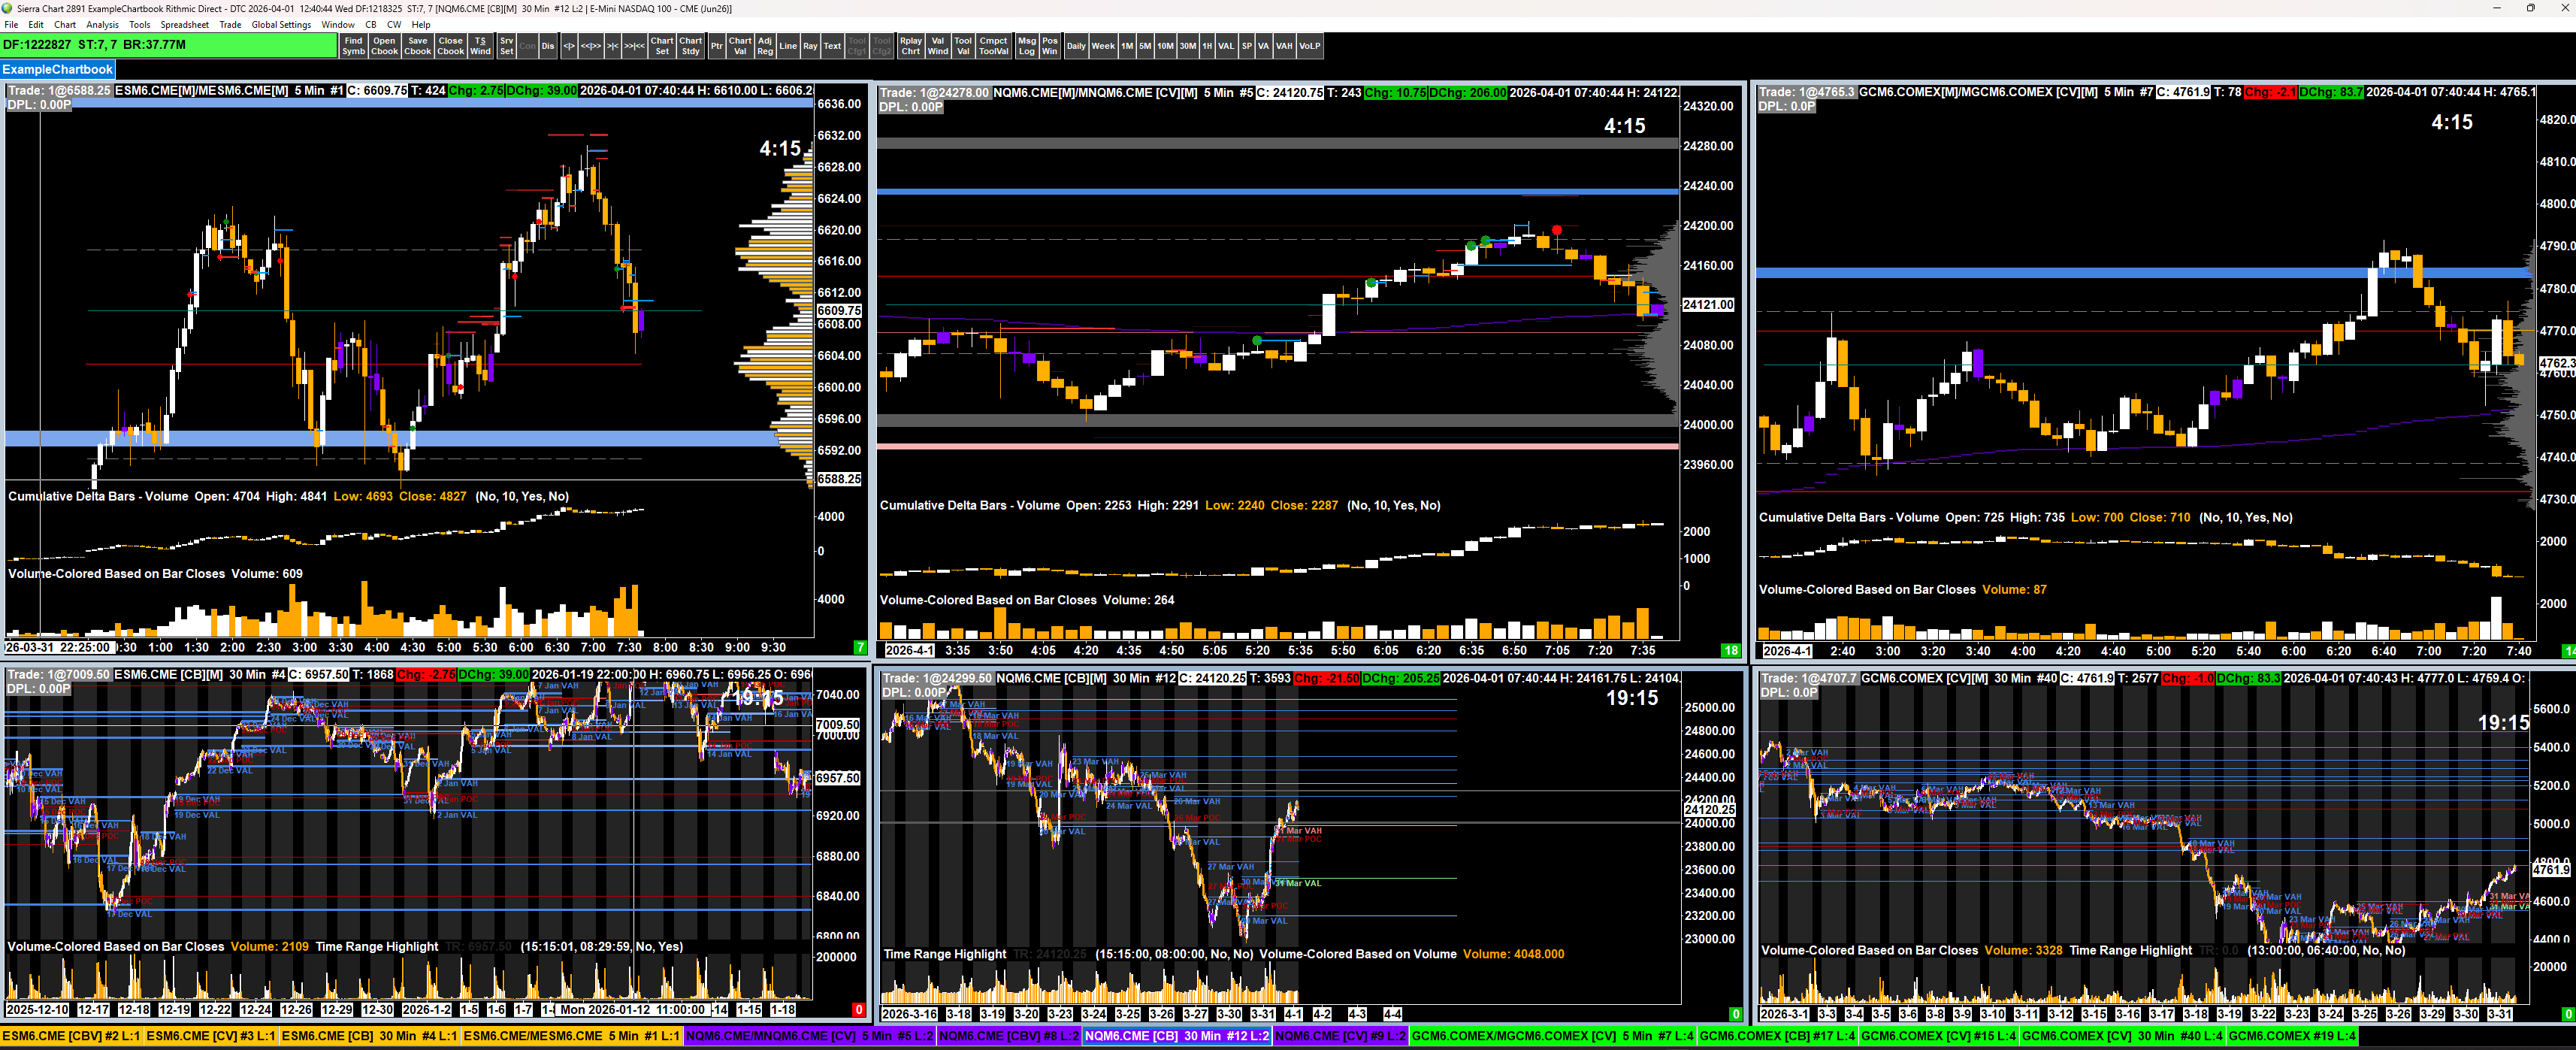Open the Msg Log message log
Image resolution: width=2576 pixels, height=1050 pixels.
pyautogui.click(x=1027, y=46)
